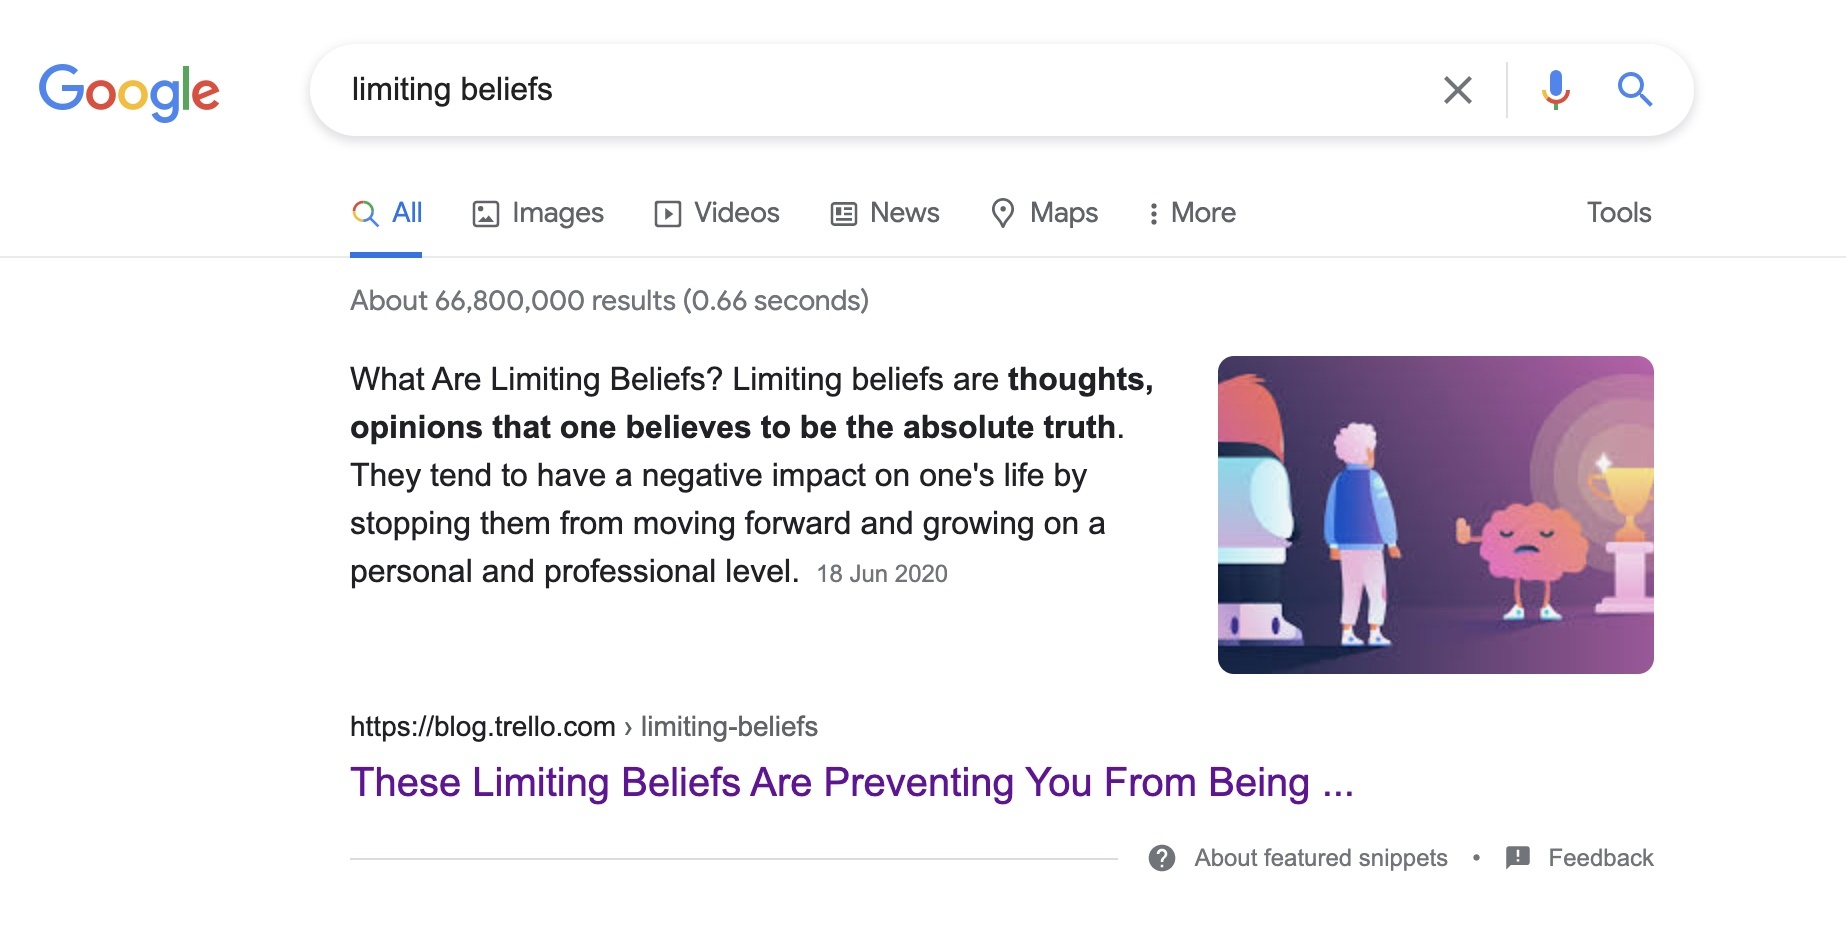Click the blue search magnifier icon
This screenshot has height=928, width=1846.
click(x=1635, y=90)
